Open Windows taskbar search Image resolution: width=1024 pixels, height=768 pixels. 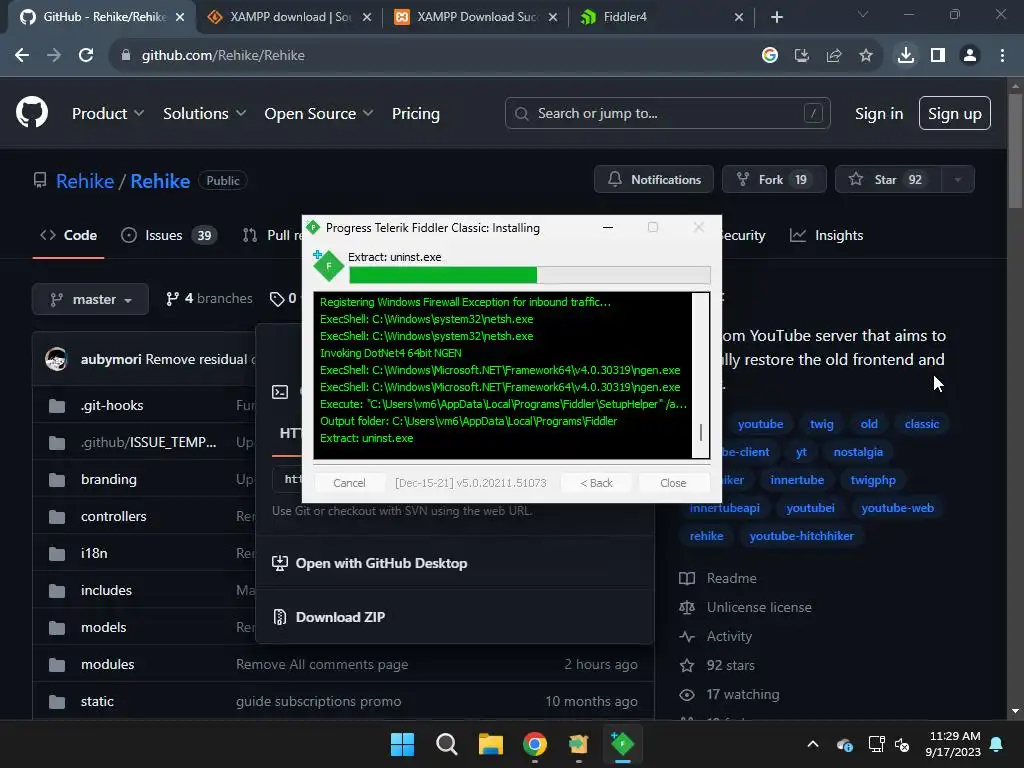pos(447,744)
